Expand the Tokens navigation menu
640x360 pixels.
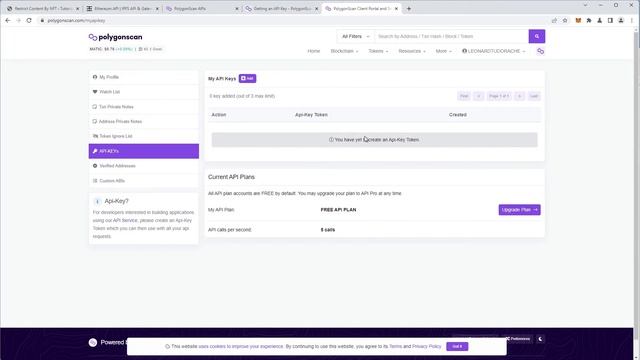tap(378, 51)
